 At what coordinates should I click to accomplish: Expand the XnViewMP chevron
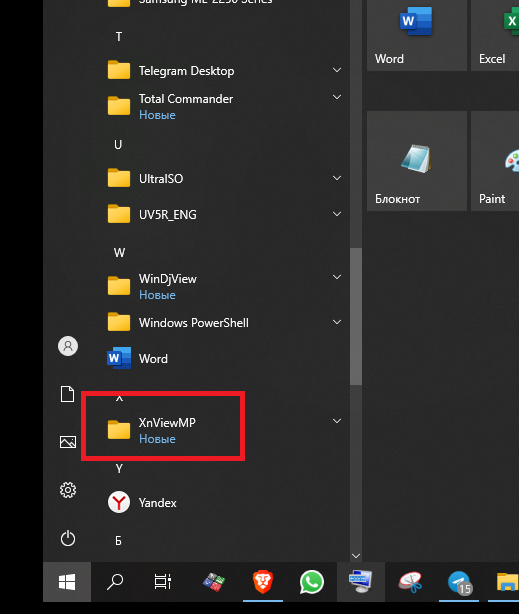[x=337, y=421]
